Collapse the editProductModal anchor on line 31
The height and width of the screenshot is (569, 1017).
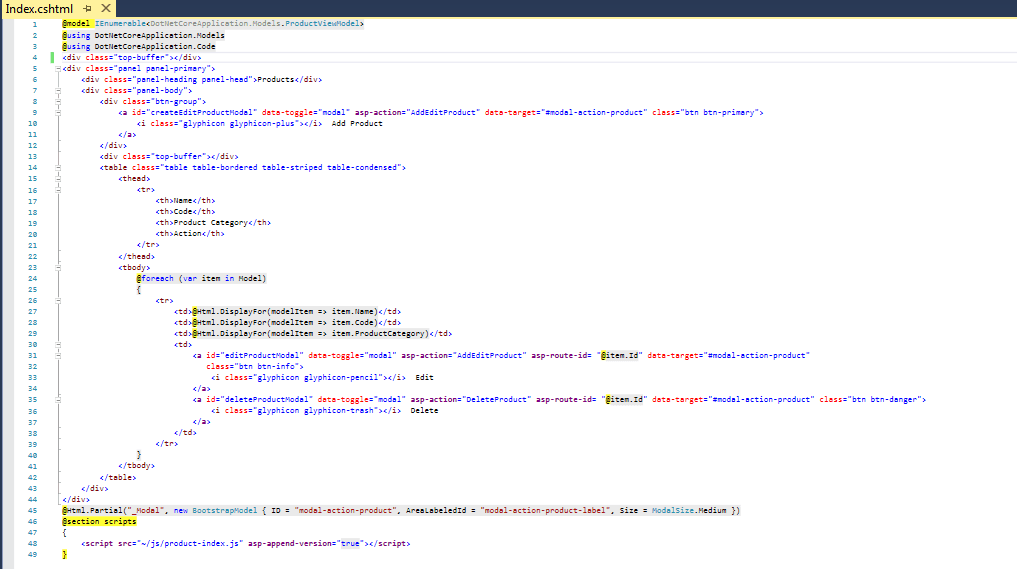click(x=58, y=356)
